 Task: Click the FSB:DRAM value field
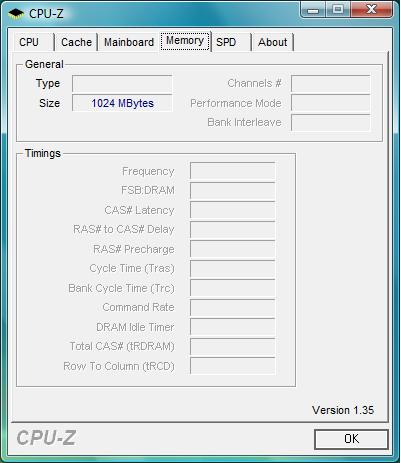pos(233,190)
